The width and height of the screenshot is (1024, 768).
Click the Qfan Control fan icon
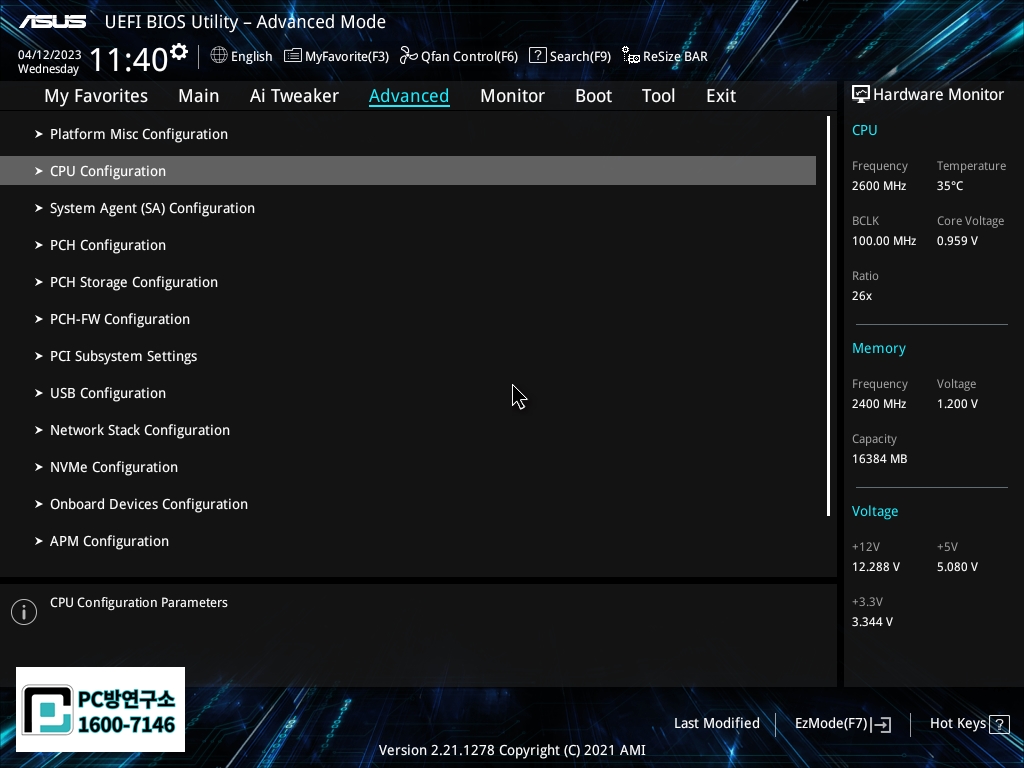(x=409, y=56)
